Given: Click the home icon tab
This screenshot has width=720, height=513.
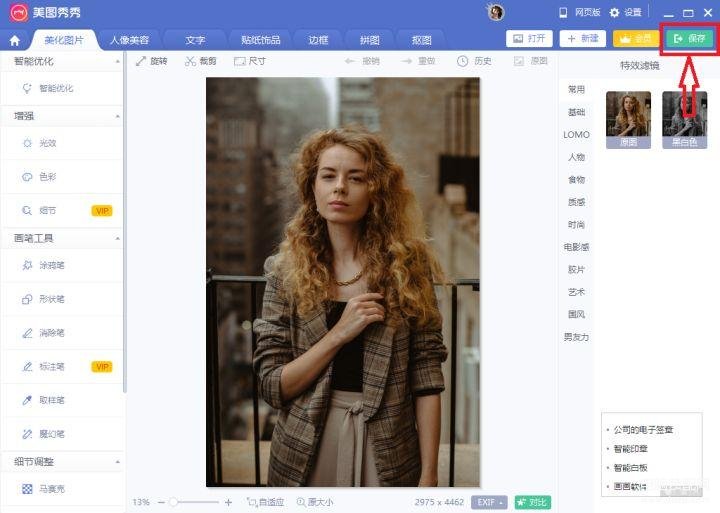Looking at the screenshot, I should [14, 41].
